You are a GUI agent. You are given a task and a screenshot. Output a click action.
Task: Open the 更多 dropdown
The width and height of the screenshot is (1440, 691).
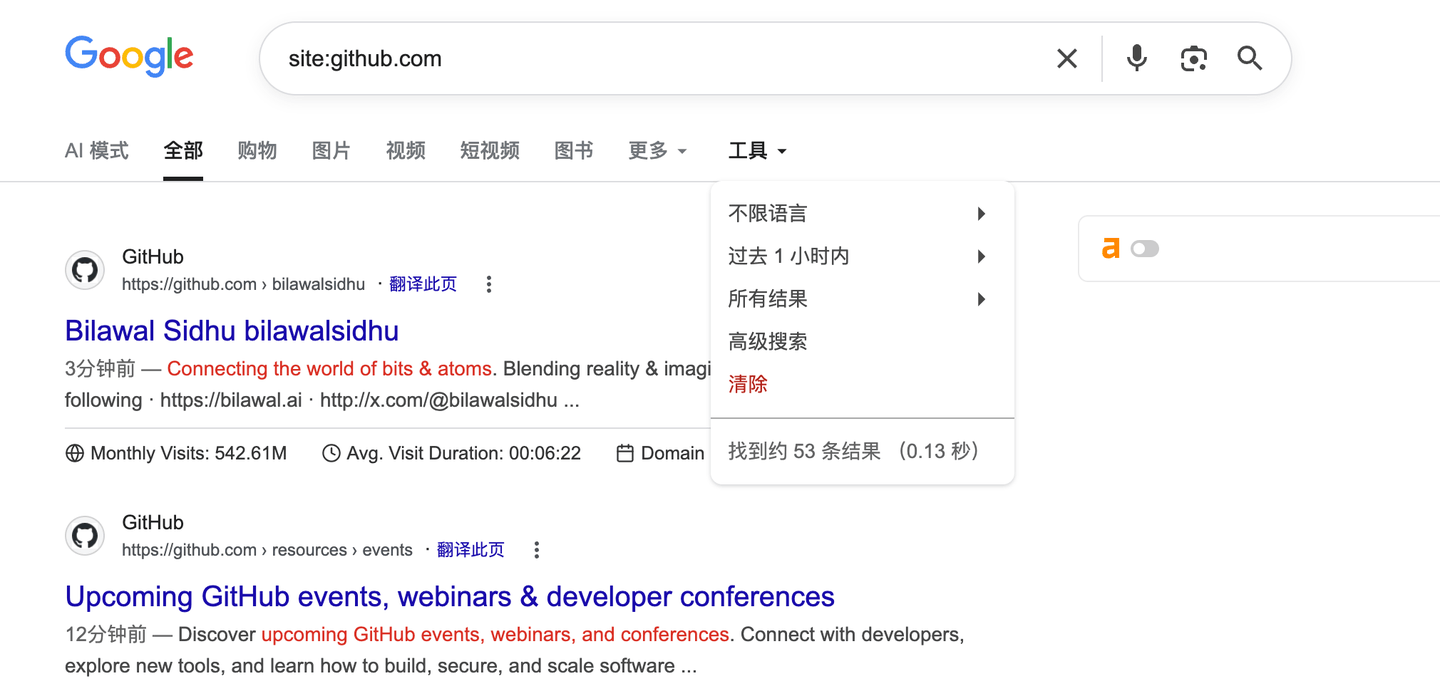(x=657, y=151)
